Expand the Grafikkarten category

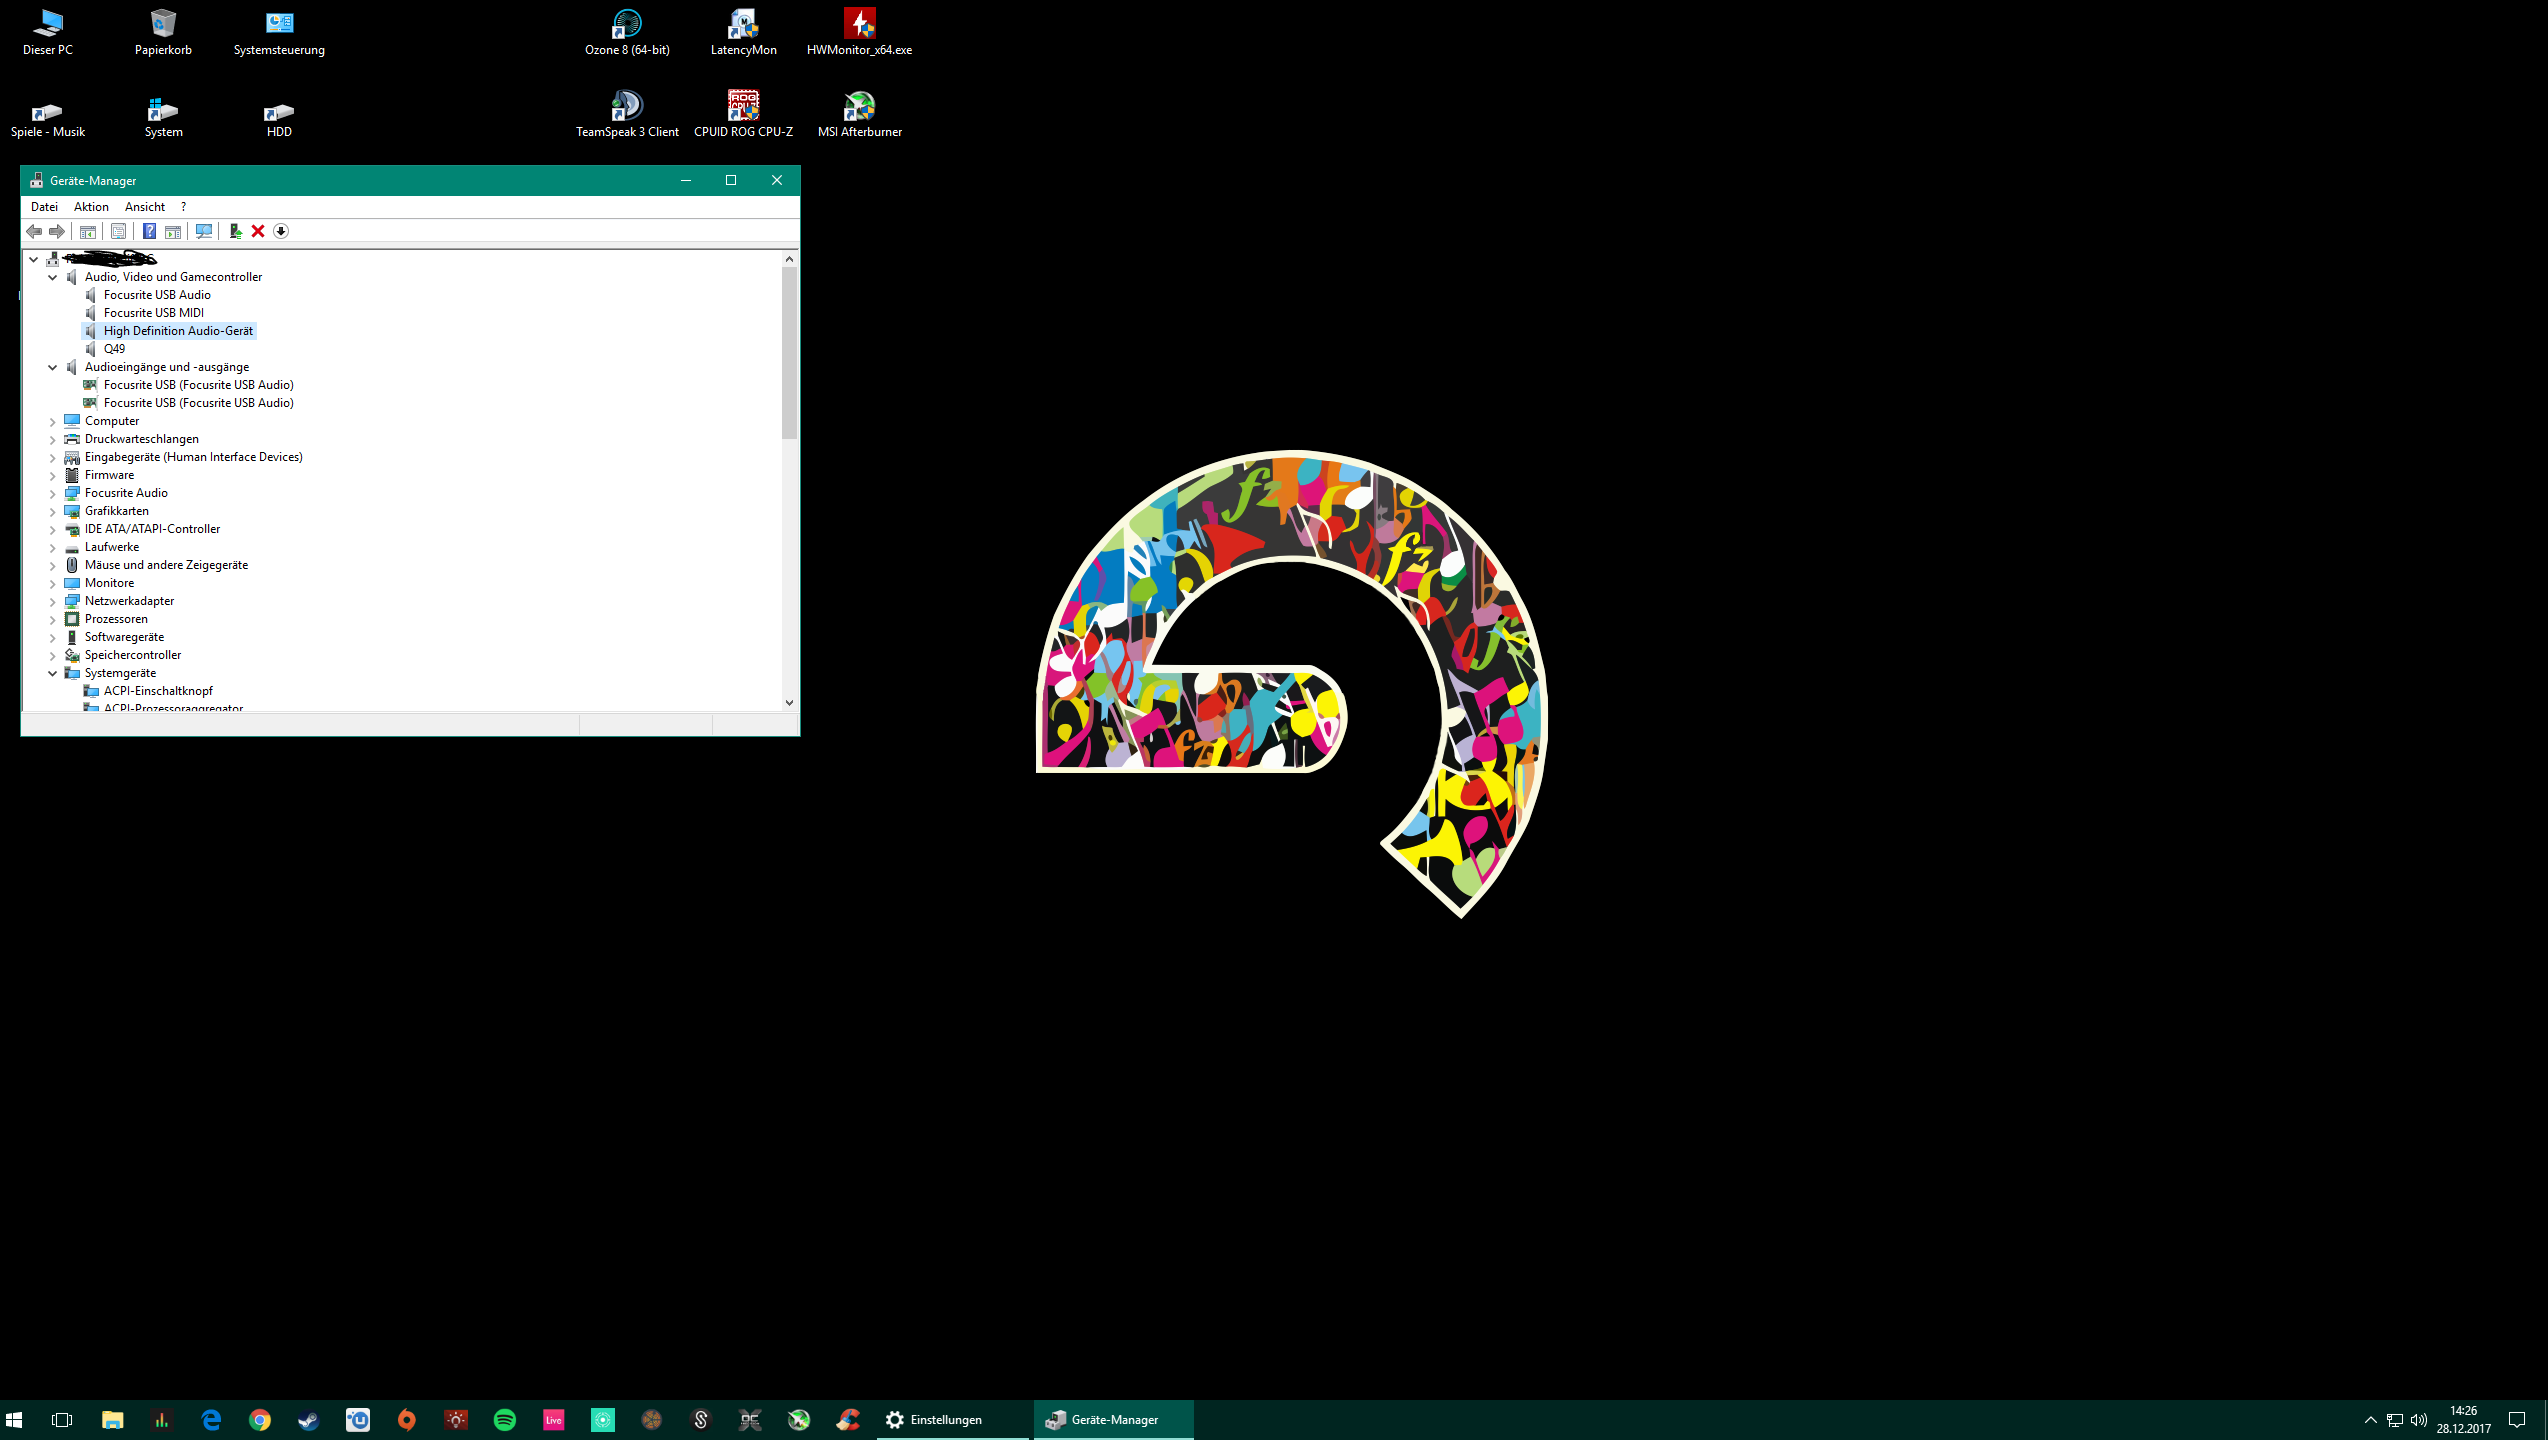point(53,511)
